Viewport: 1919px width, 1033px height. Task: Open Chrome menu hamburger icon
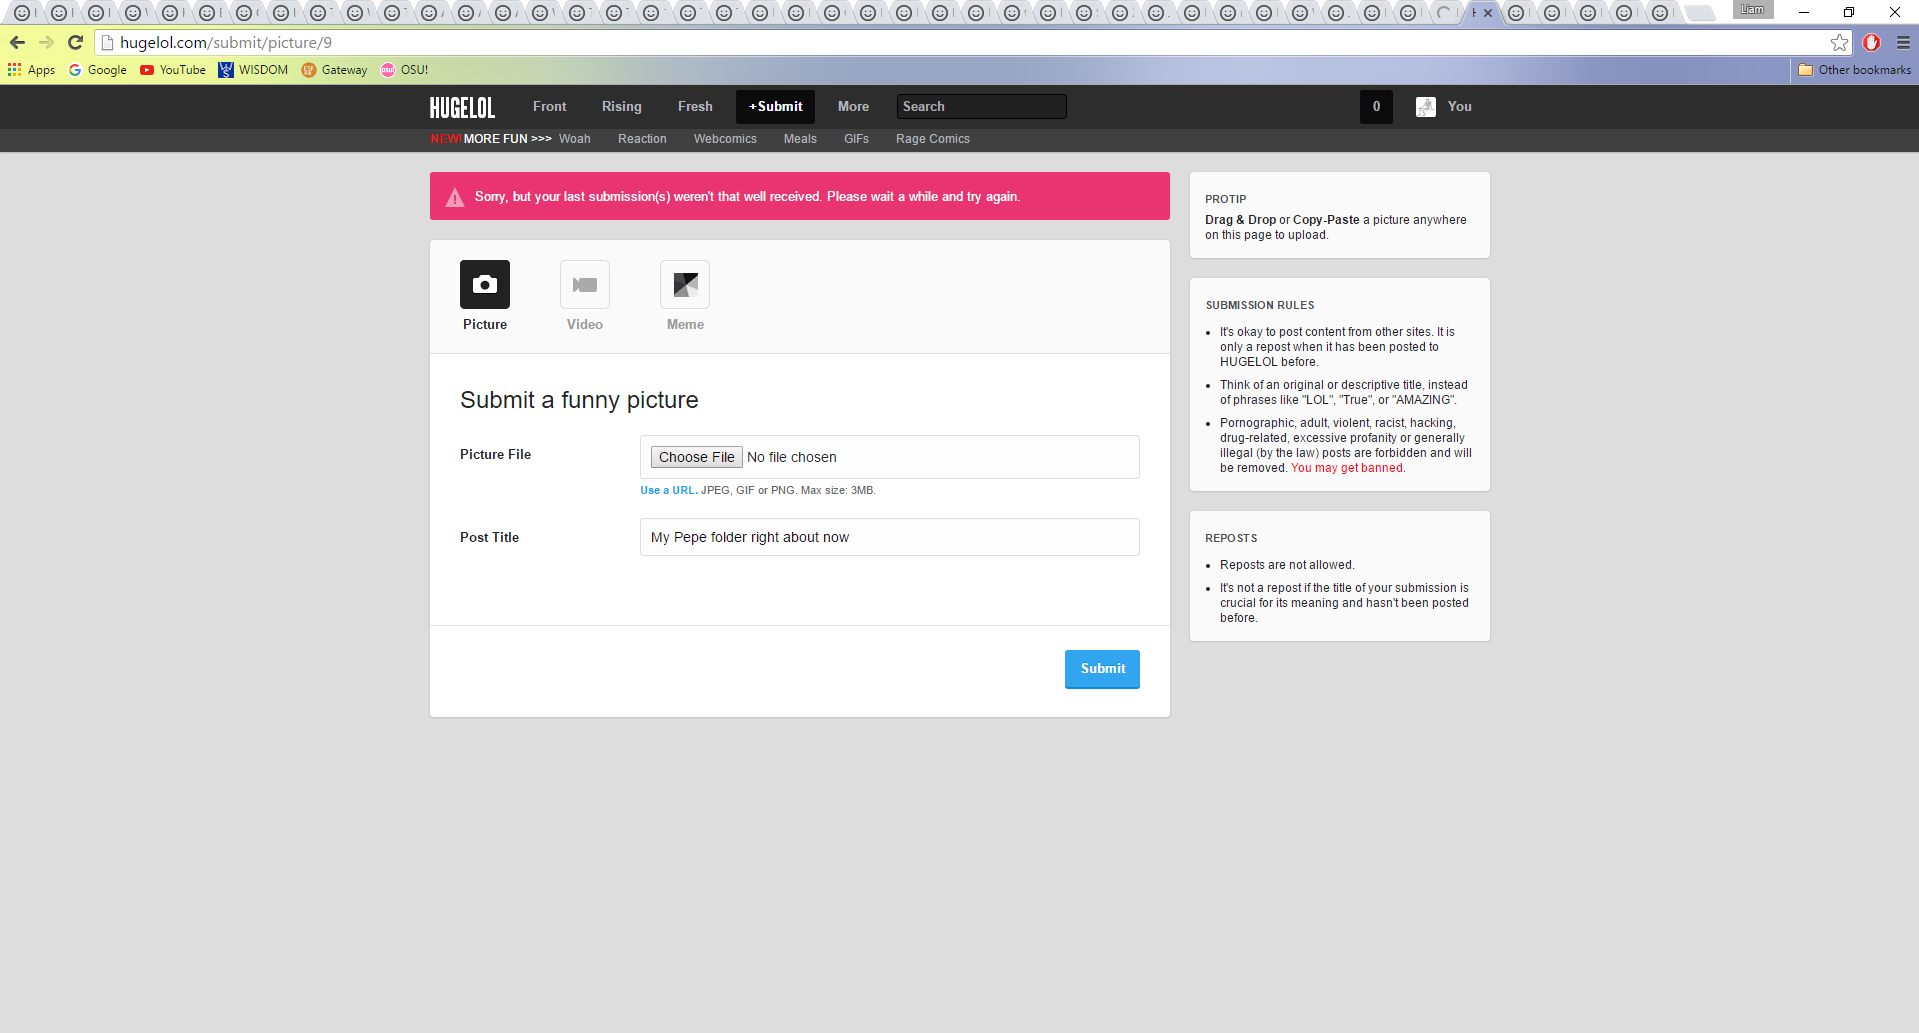[1903, 42]
